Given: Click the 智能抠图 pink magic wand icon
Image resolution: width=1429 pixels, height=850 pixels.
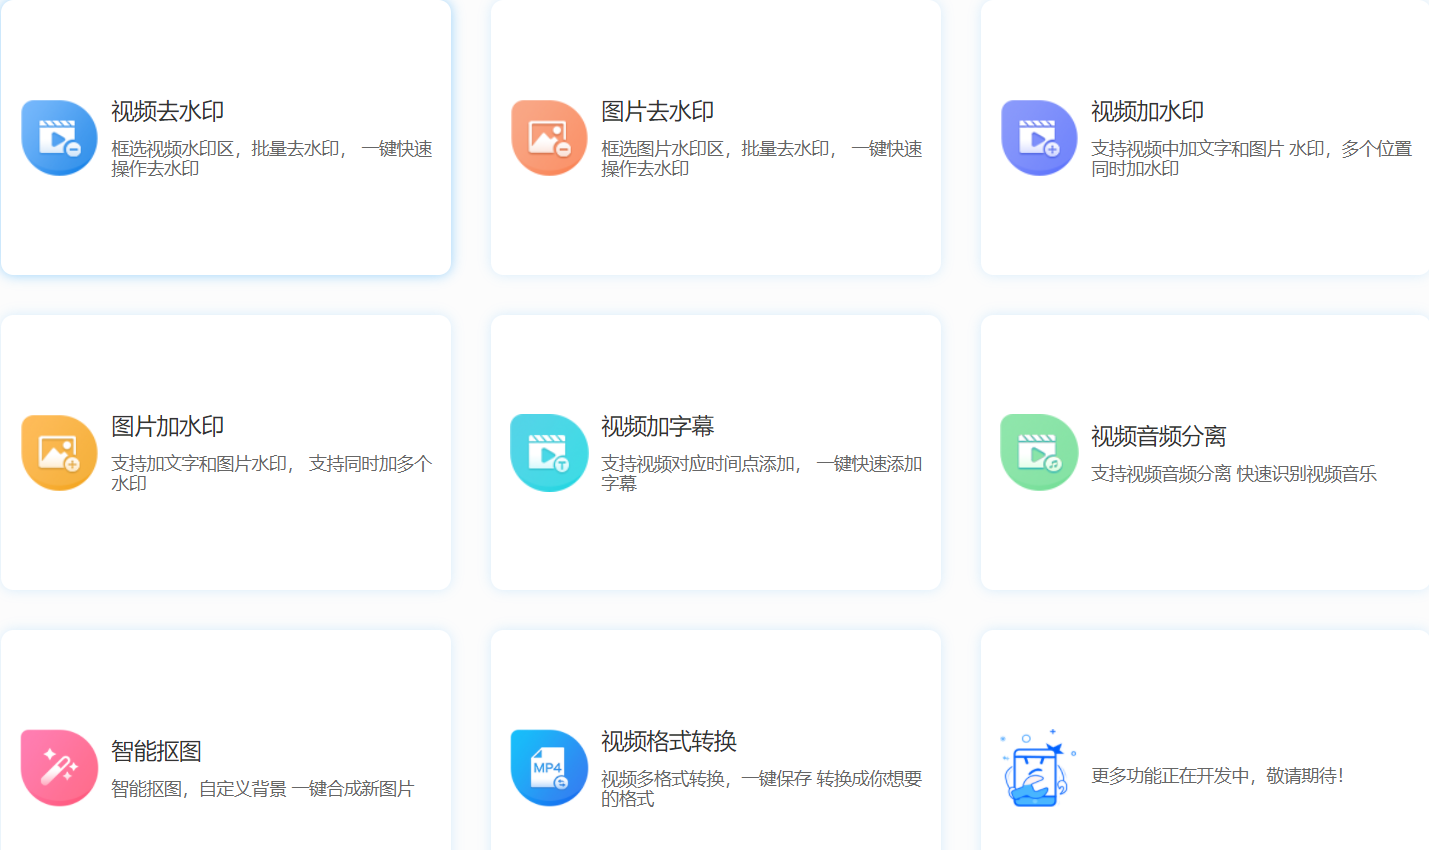Looking at the screenshot, I should [x=59, y=768].
